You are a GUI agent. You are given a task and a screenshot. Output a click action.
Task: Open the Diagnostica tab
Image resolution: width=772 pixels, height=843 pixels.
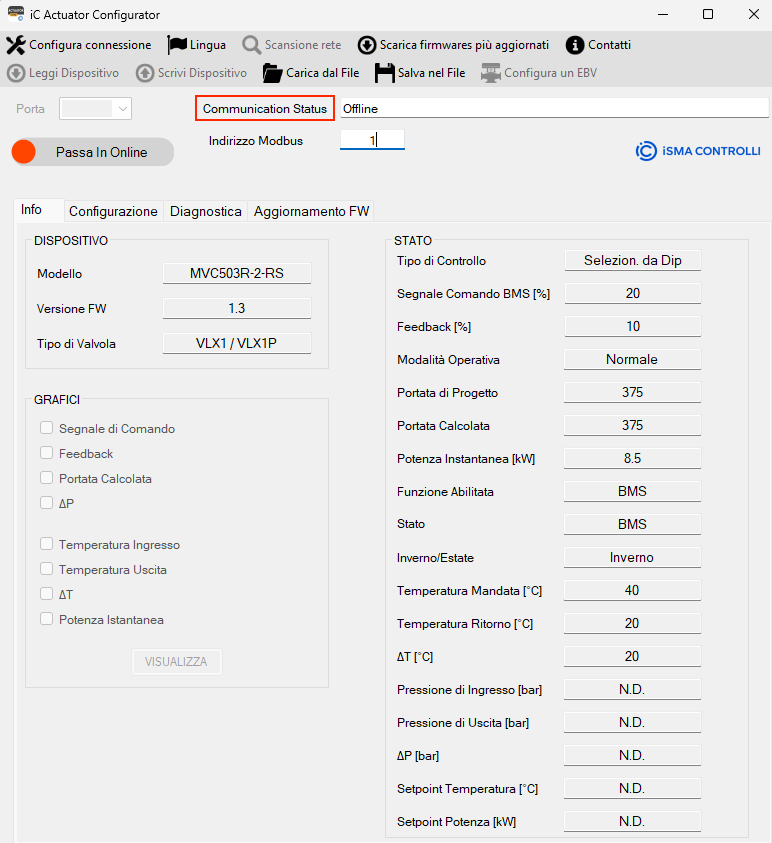[x=205, y=211]
